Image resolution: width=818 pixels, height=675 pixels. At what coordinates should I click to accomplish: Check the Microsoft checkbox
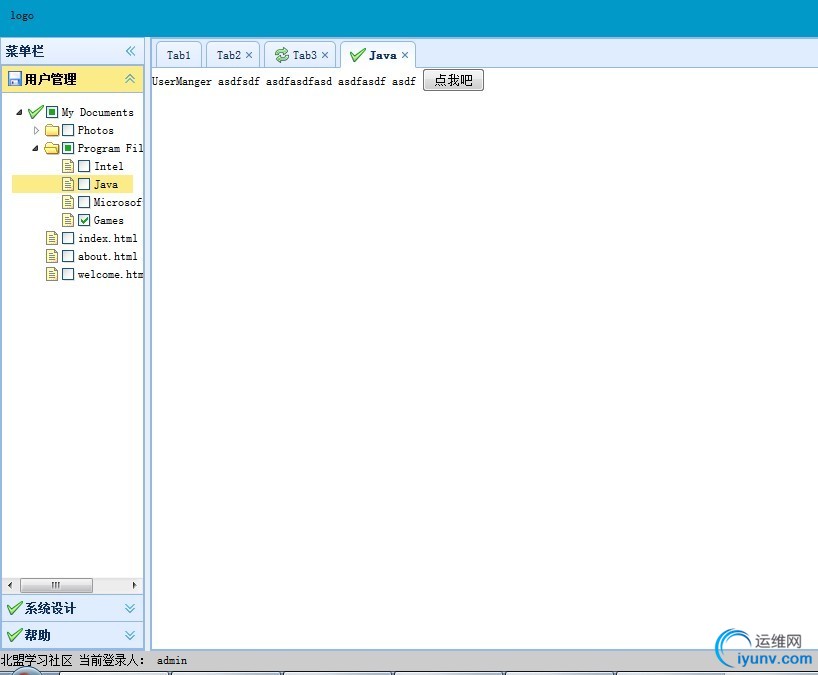click(x=84, y=202)
